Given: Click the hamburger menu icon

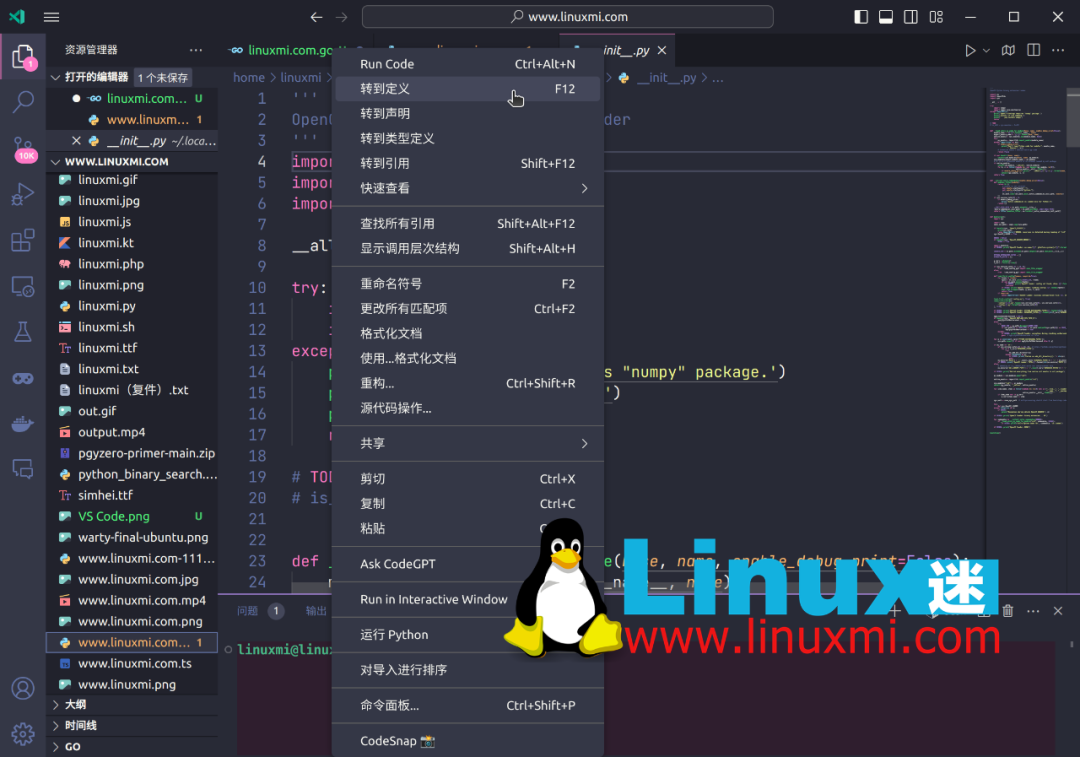Looking at the screenshot, I should click(52, 17).
